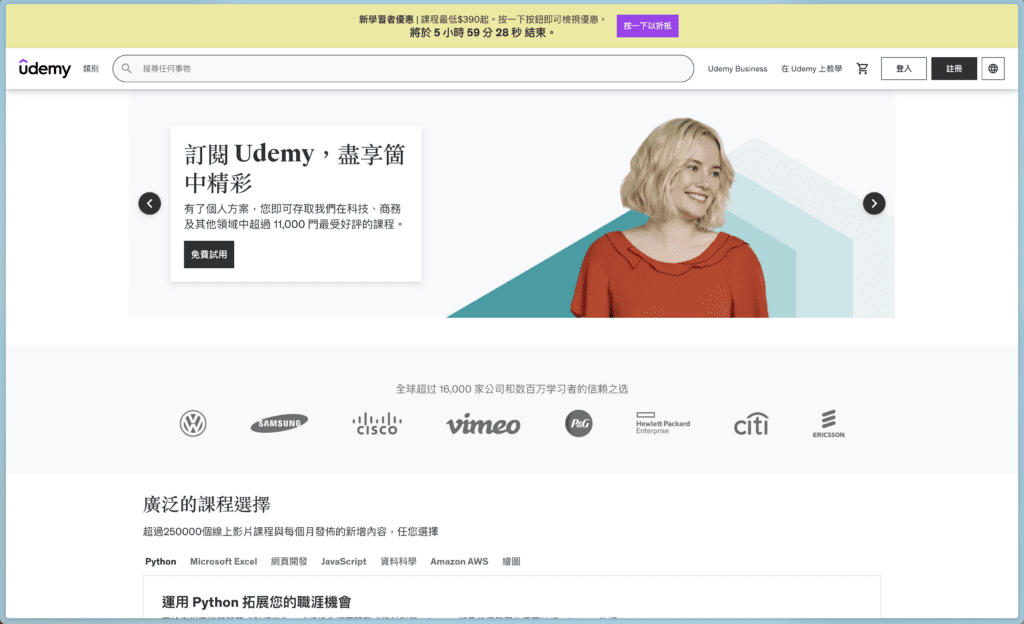
Task: Click the carousel previous arrow
Action: pos(150,203)
